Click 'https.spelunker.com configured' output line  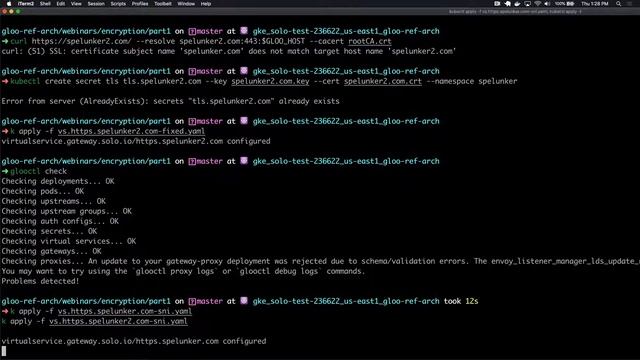pyautogui.click(x=134, y=341)
